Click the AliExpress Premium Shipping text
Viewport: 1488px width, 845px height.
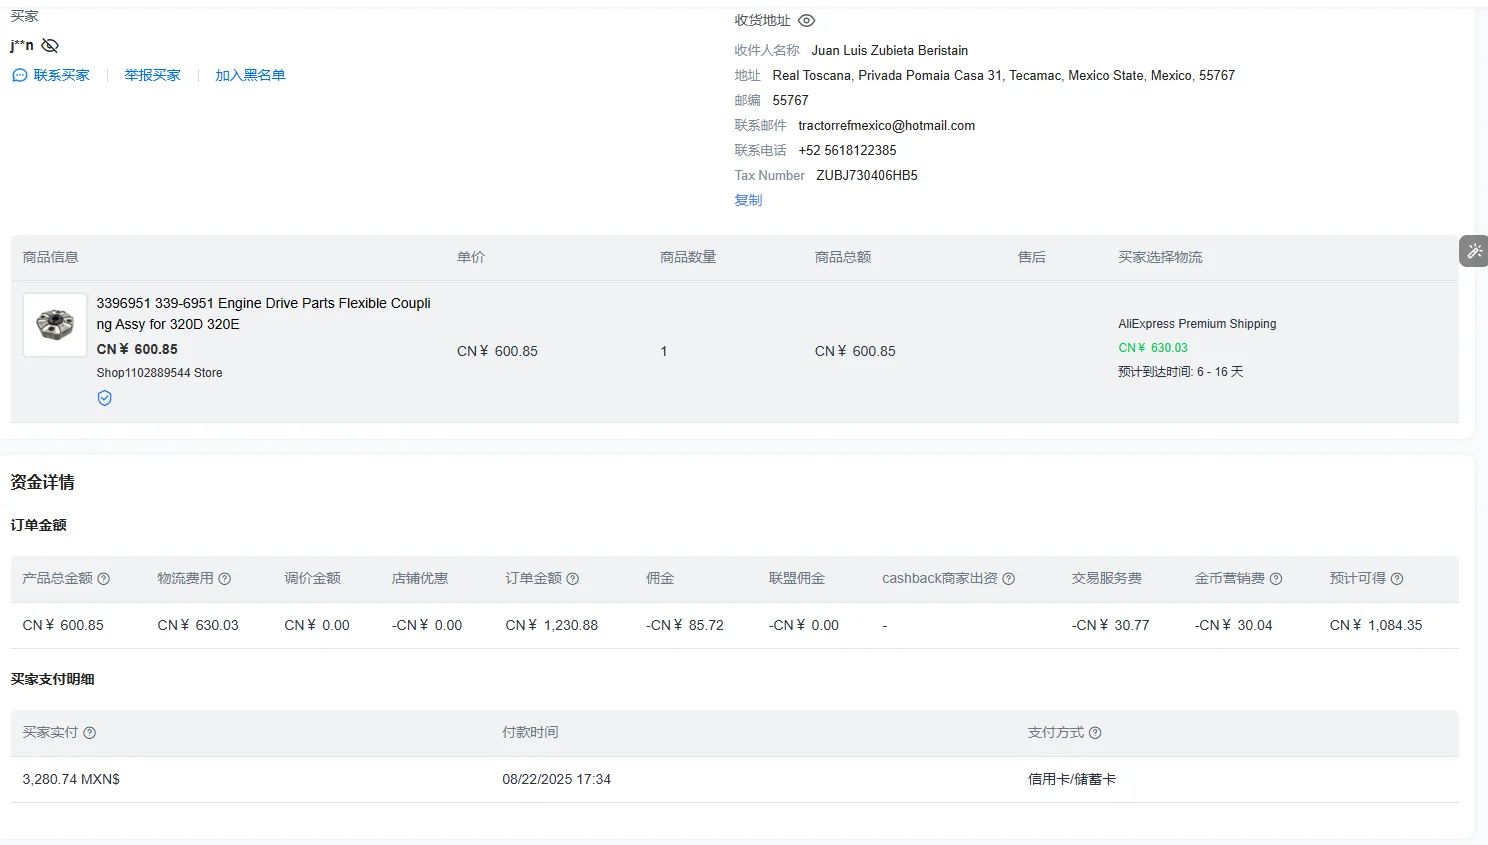click(1197, 324)
